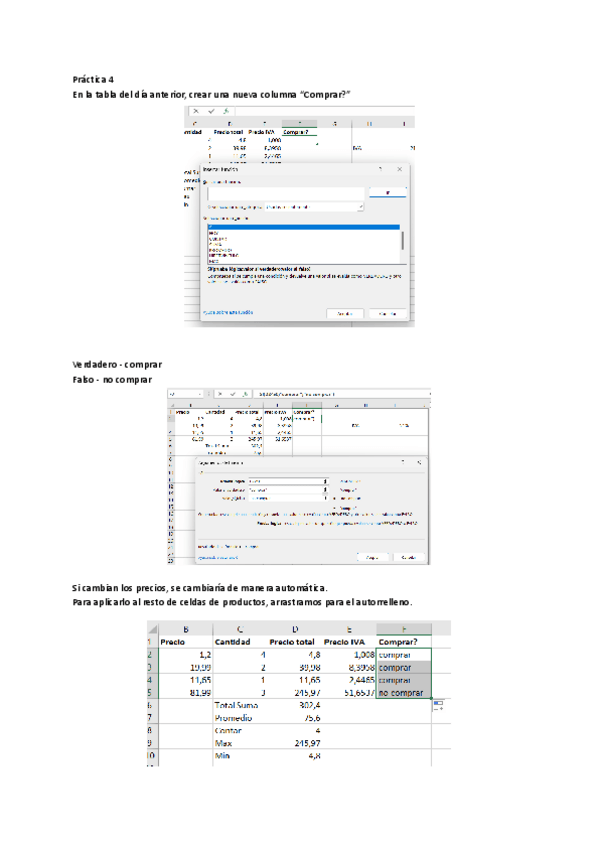
Task: Click the formula bar confirm checkmark icon
Action: [x=211, y=111]
